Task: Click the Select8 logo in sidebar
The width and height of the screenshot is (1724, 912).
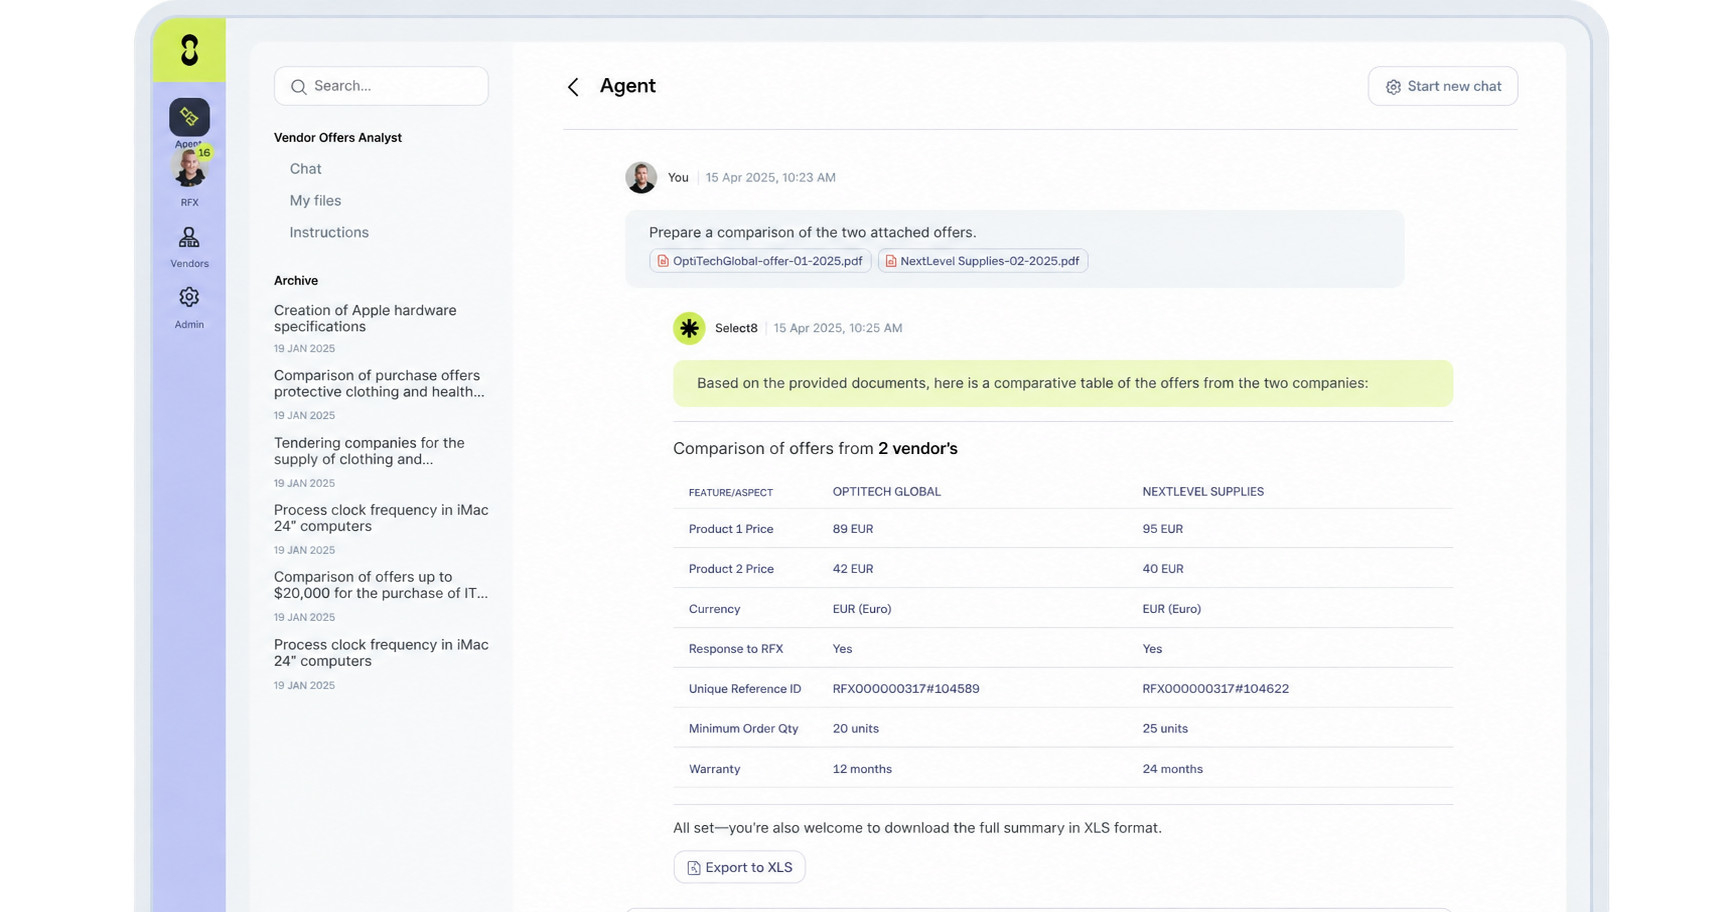Action: click(x=189, y=50)
